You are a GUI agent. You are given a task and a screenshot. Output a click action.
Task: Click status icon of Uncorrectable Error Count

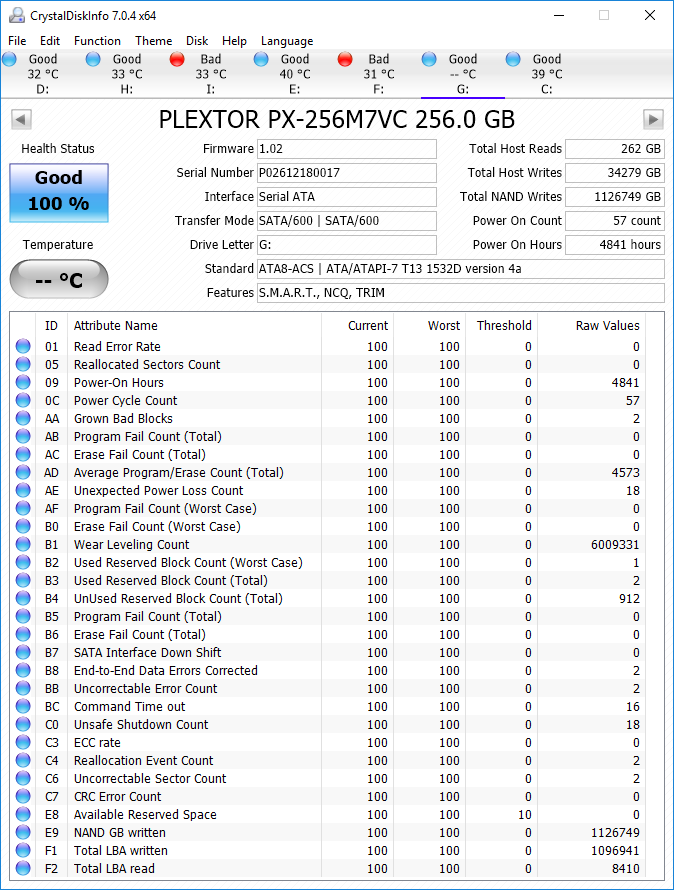click(x=23, y=689)
